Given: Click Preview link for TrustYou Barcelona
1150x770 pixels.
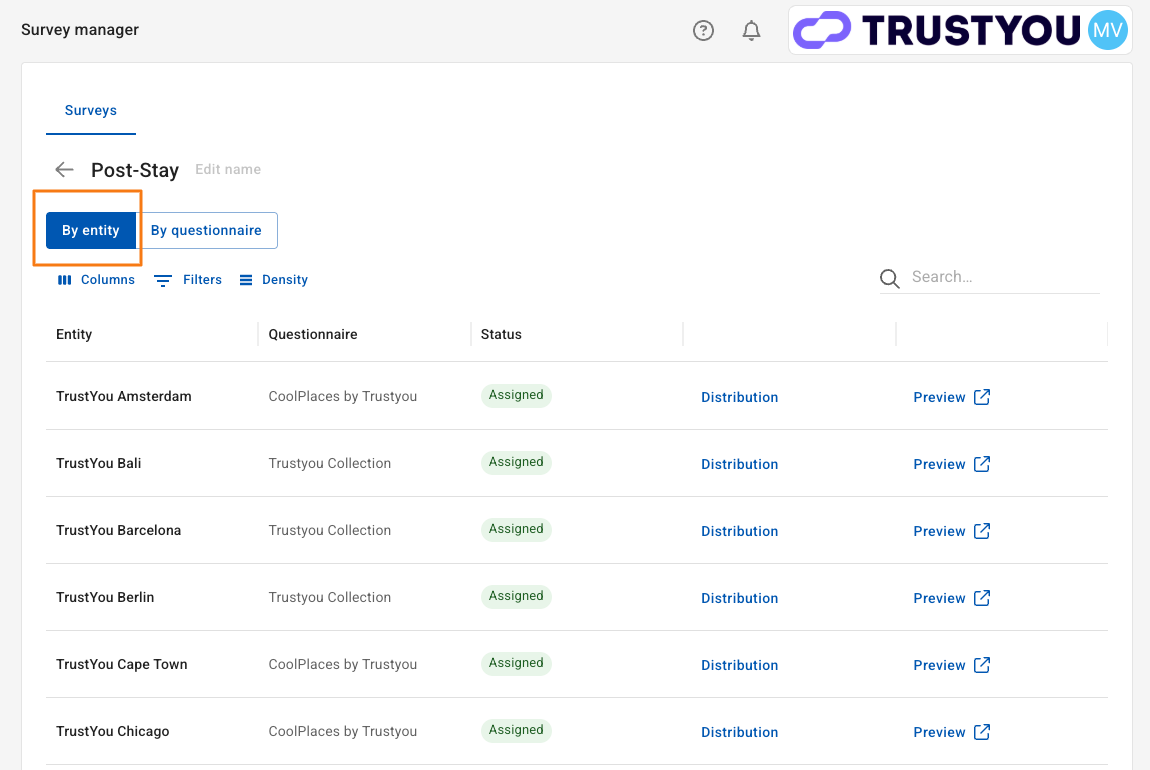Looking at the screenshot, I should coord(939,531).
